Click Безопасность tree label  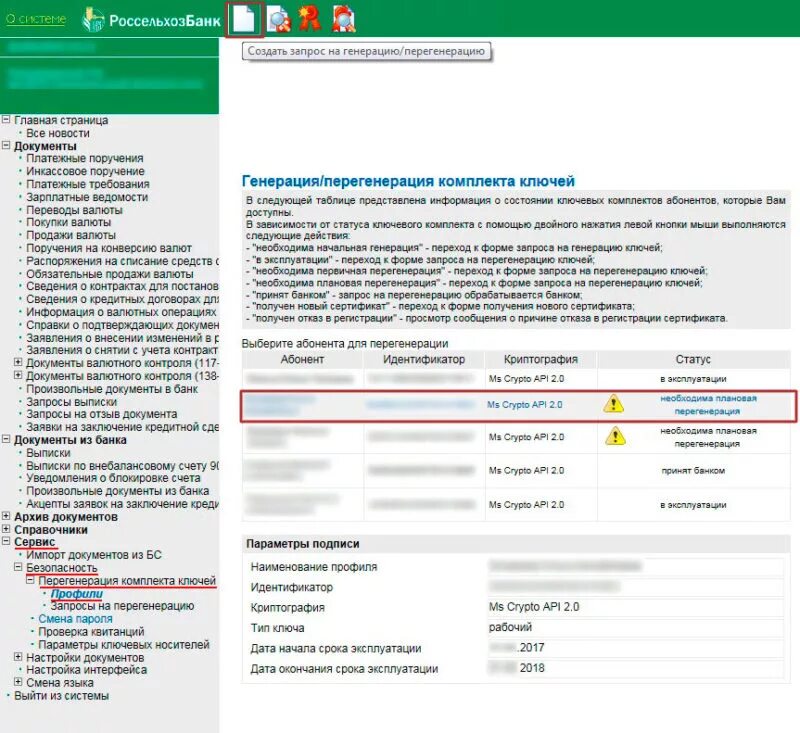point(61,568)
